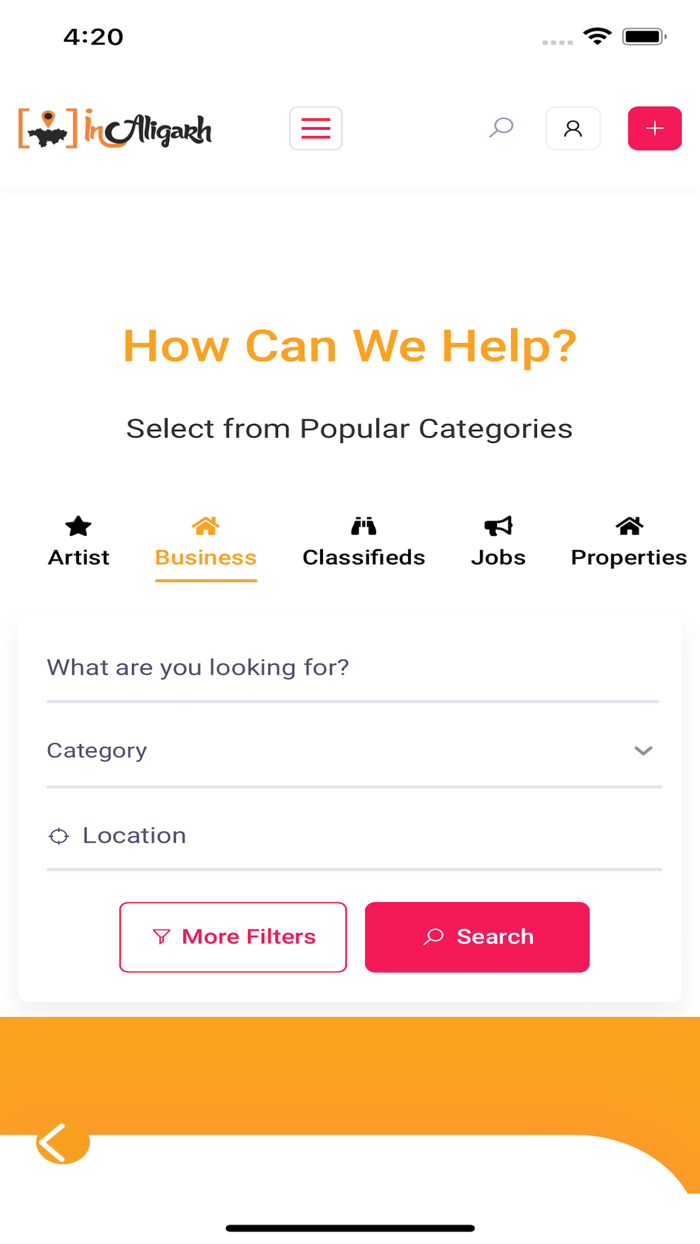This screenshot has height=1244, width=700.
Task: Tap the pink plus add button
Action: [x=654, y=129]
